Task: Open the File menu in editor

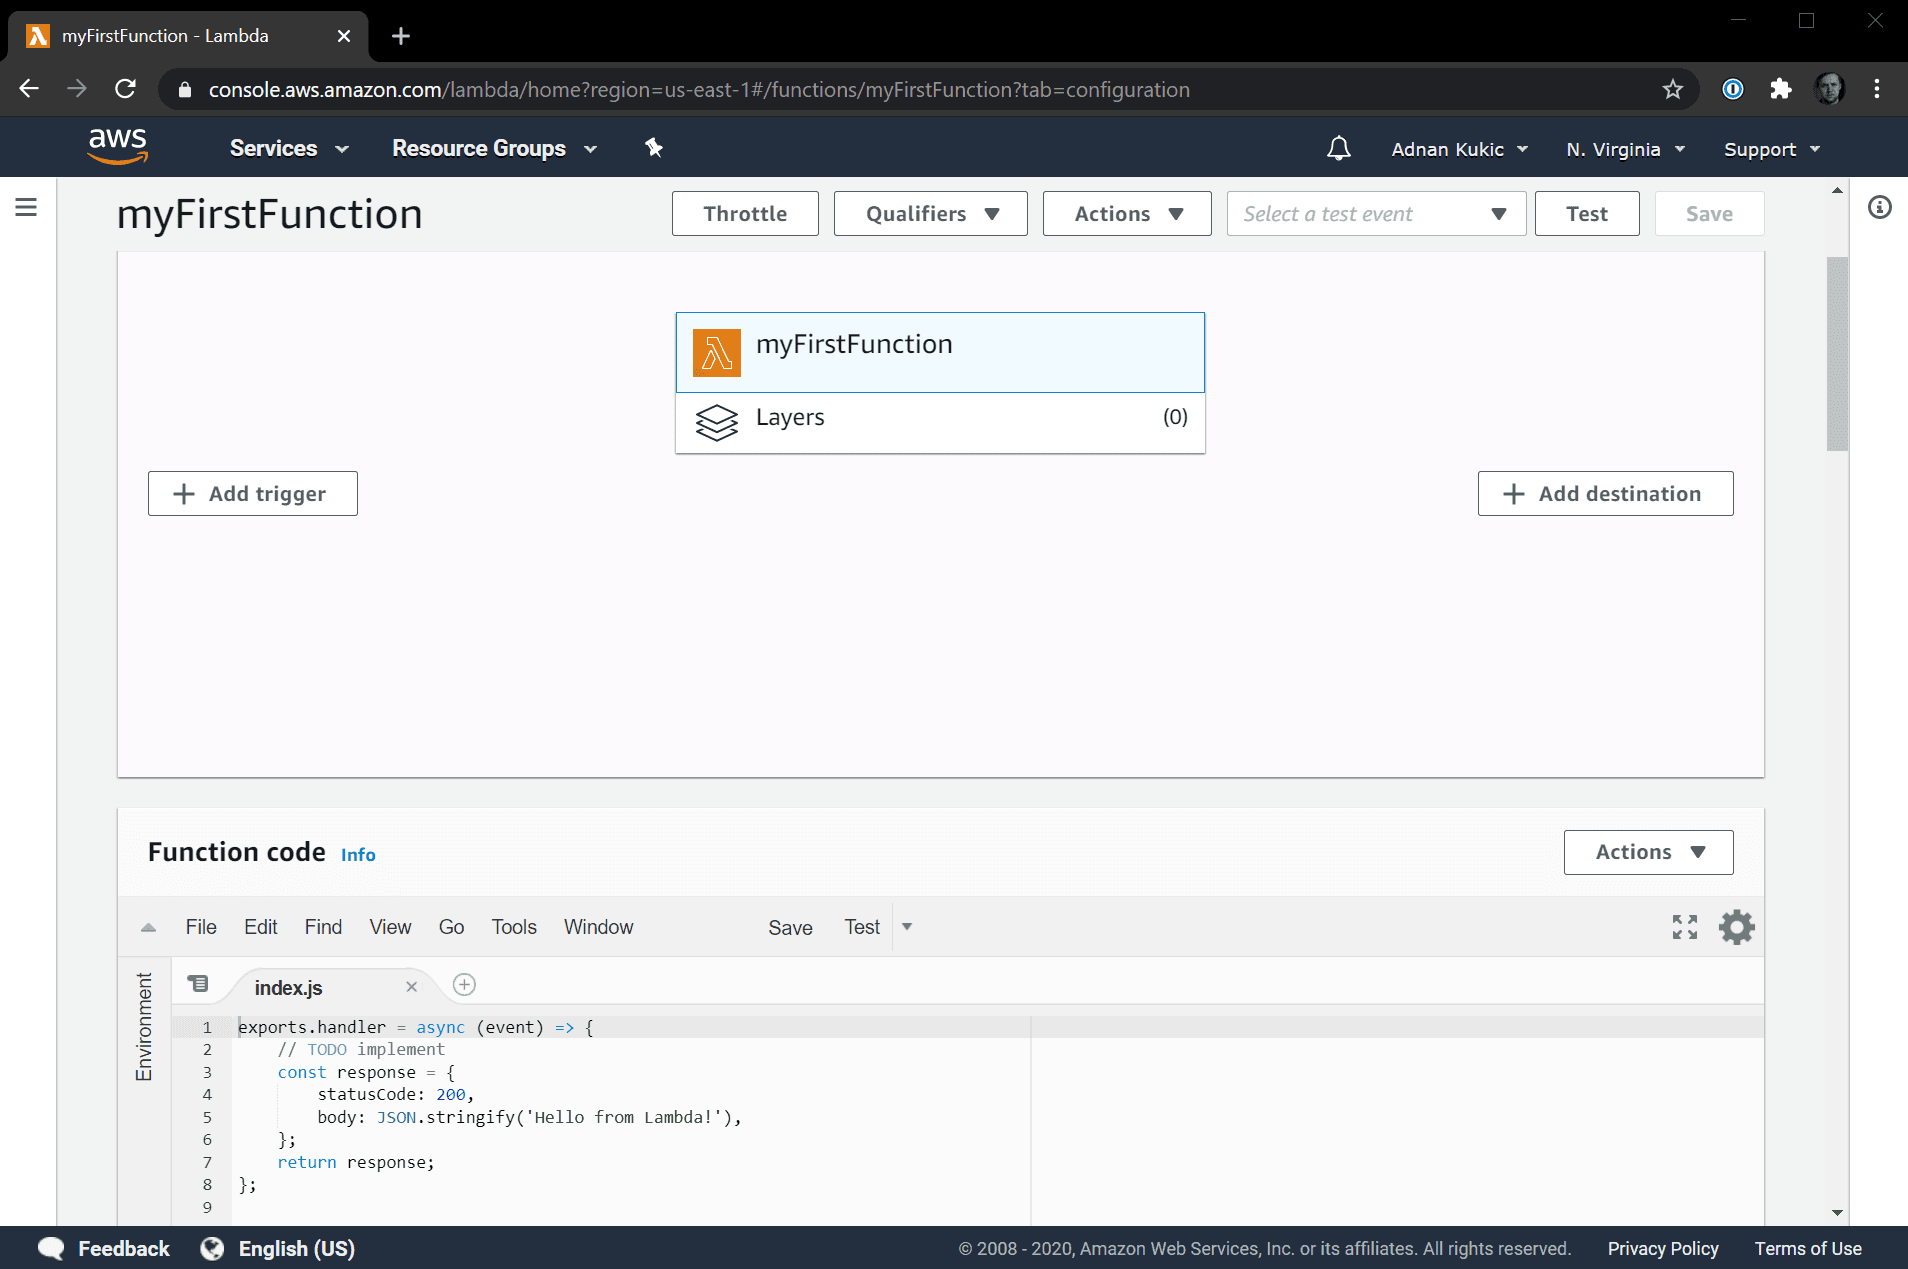Action: 200,927
